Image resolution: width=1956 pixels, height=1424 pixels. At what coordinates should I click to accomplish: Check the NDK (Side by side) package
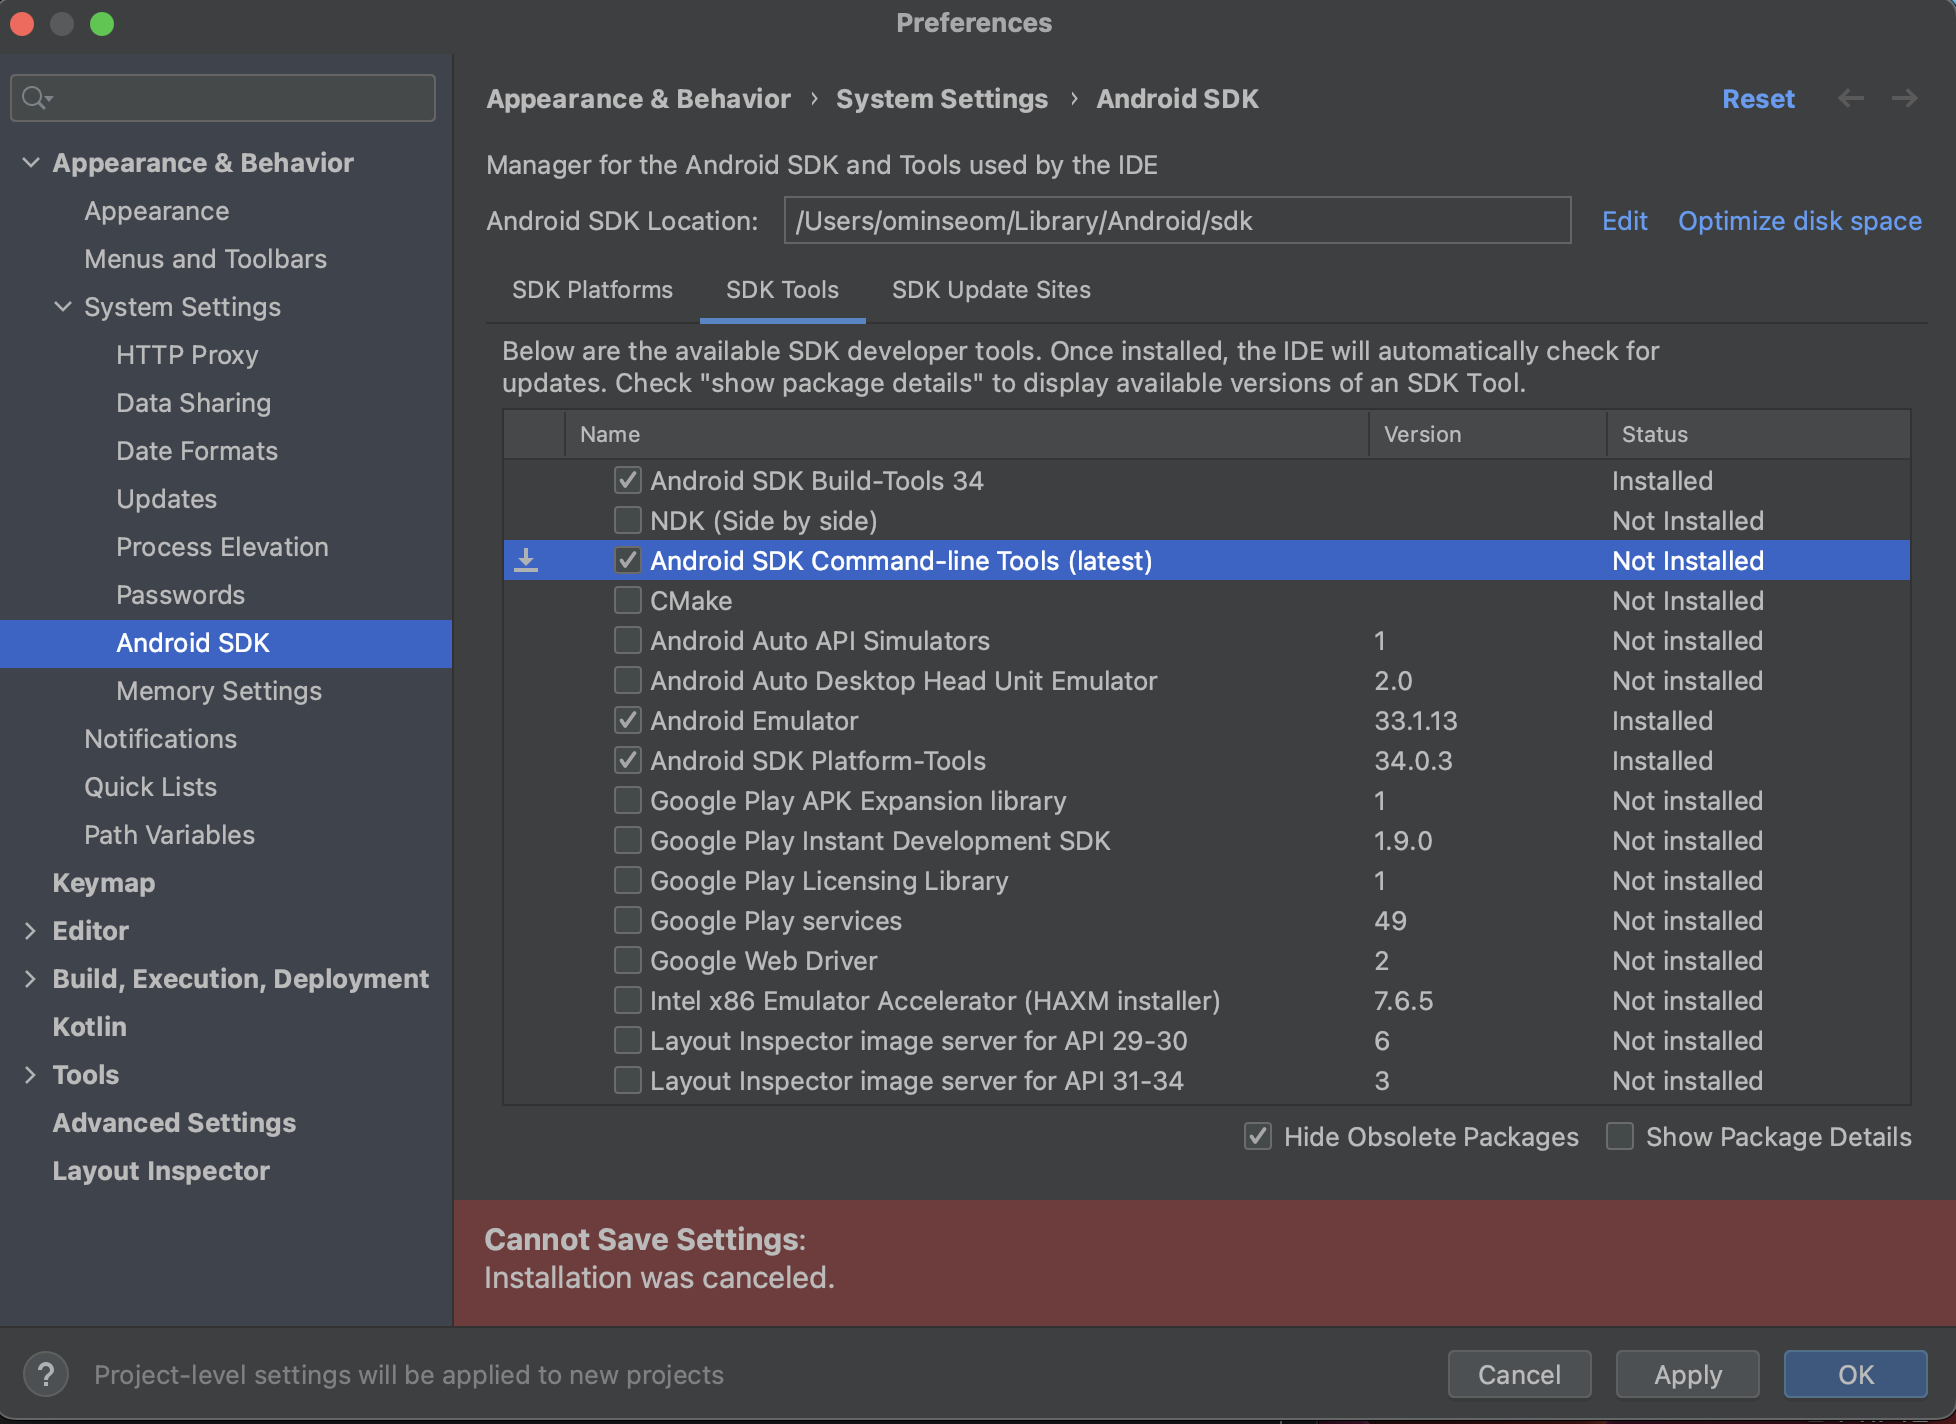point(627,520)
